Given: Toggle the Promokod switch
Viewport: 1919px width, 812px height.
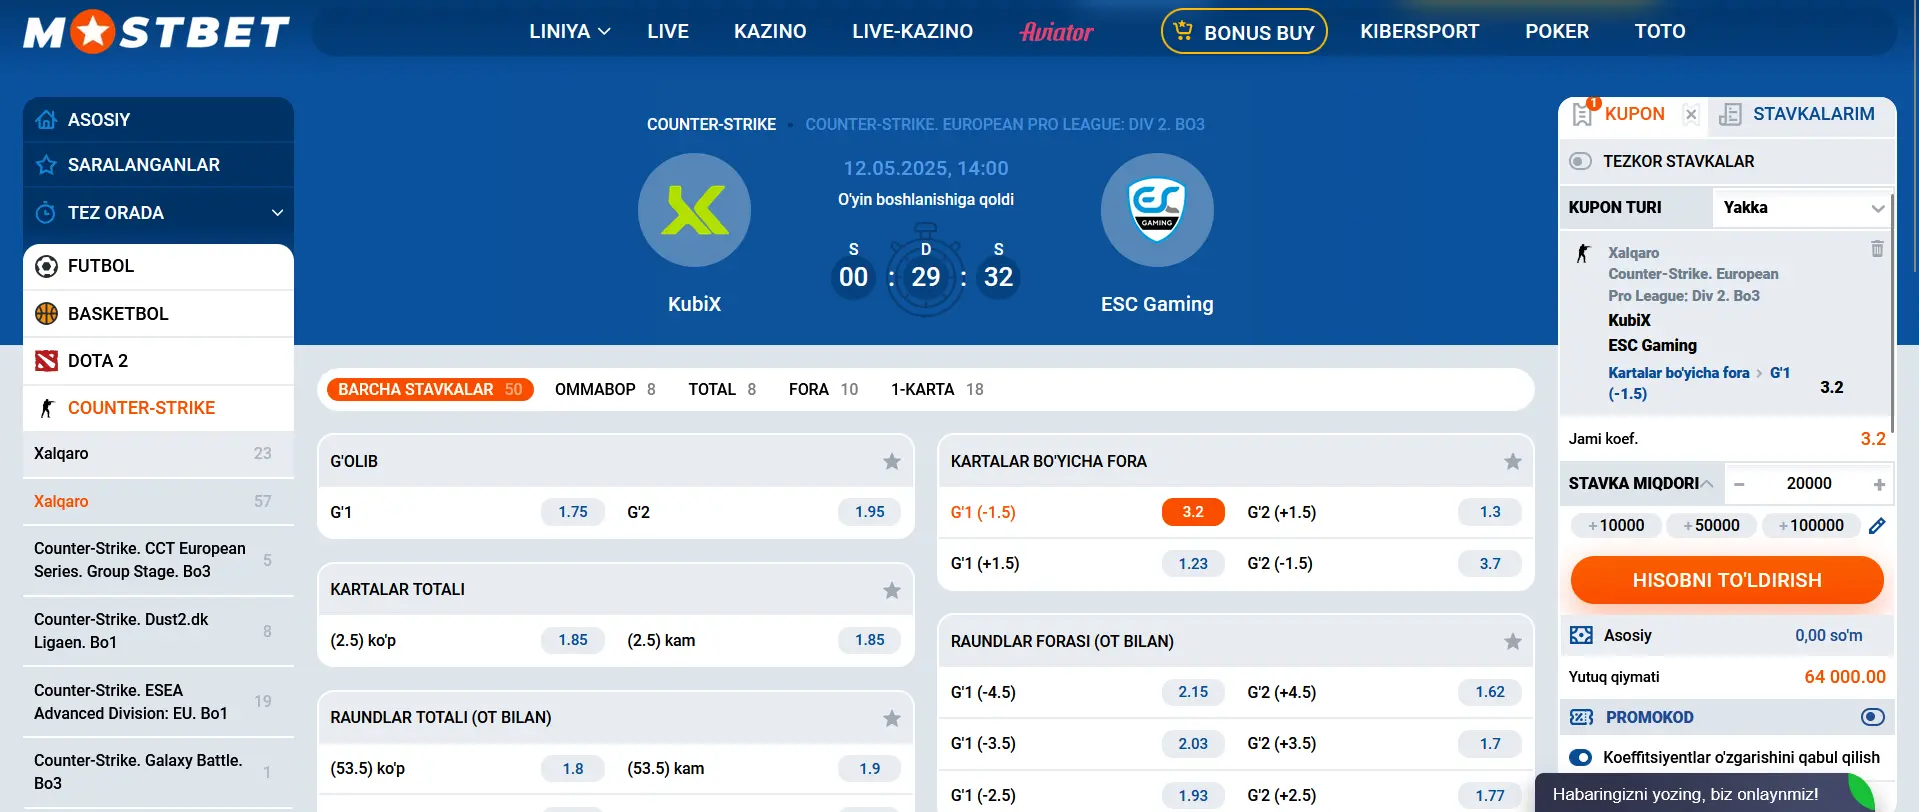Looking at the screenshot, I should tap(1873, 717).
